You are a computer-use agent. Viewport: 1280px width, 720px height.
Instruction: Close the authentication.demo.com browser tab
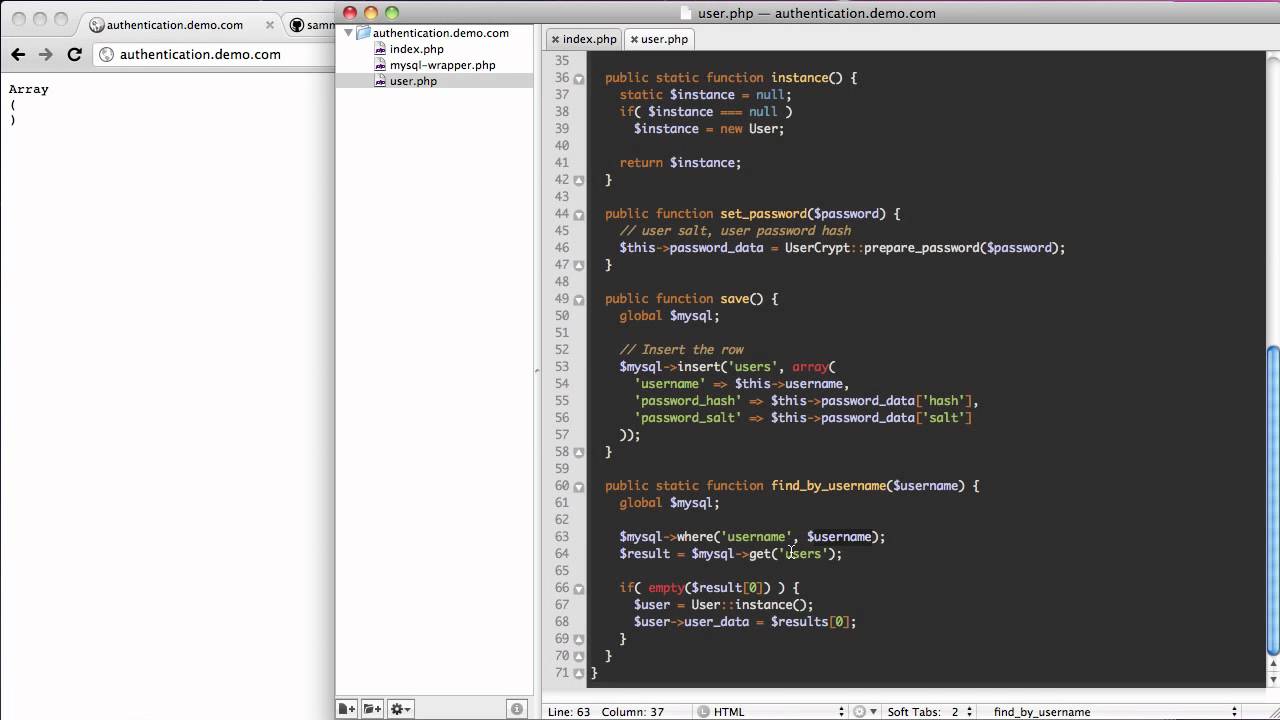click(x=270, y=25)
